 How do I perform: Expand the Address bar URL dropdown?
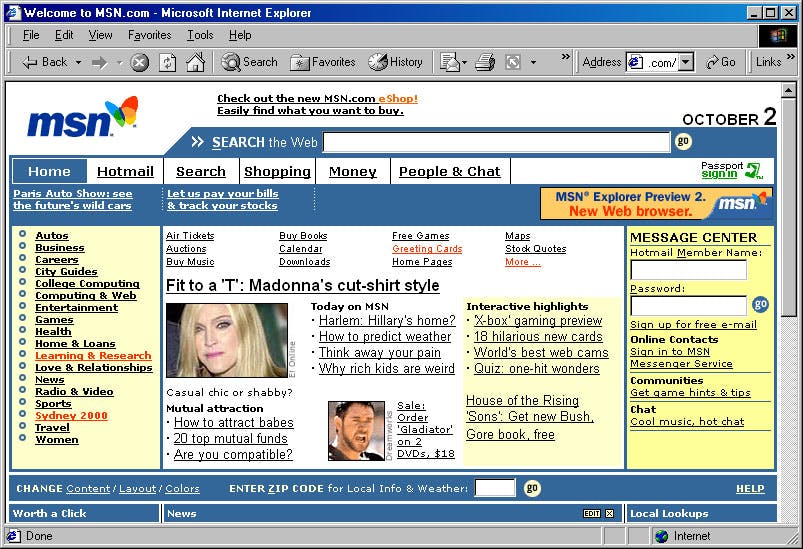(x=686, y=62)
